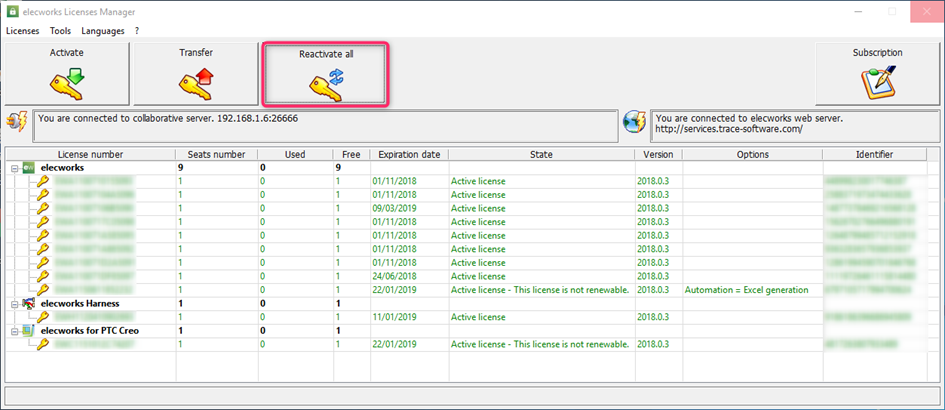The image size is (945, 410).
Task: Click the State column header
Action: point(541,154)
